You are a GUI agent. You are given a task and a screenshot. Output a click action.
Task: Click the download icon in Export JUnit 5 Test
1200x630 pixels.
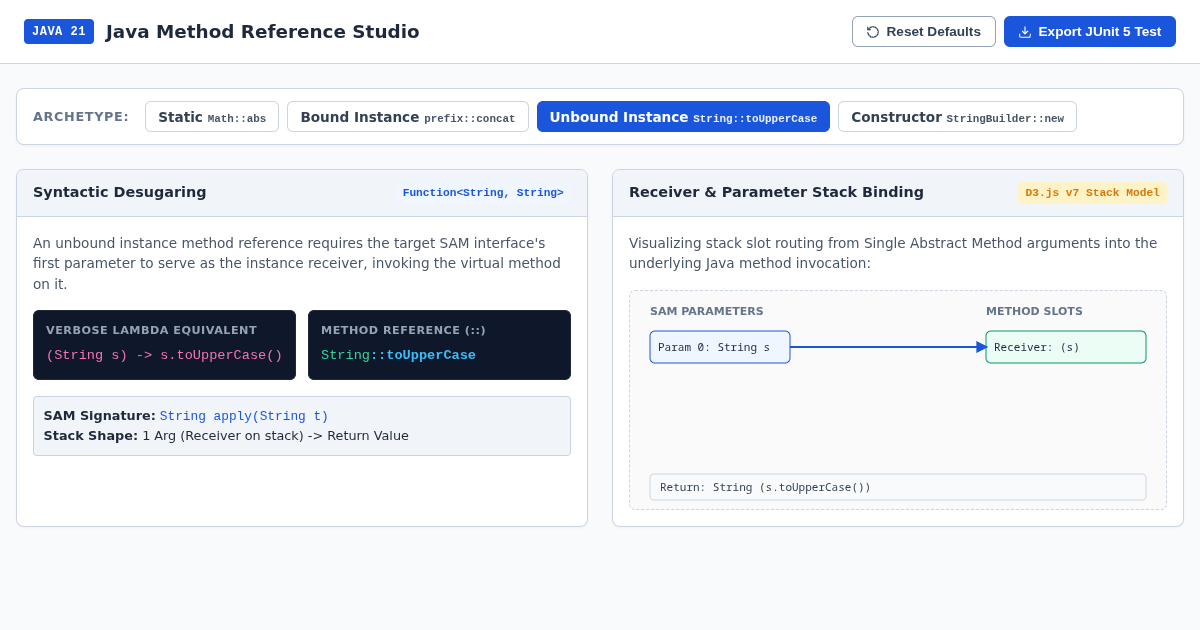[x=1025, y=32]
